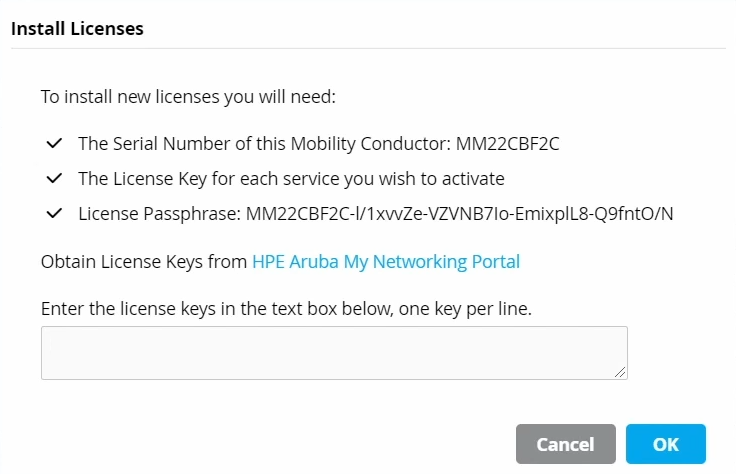736x474 pixels.
Task: Click the 'Enter the license keys' instruction label
Action: click(x=286, y=309)
